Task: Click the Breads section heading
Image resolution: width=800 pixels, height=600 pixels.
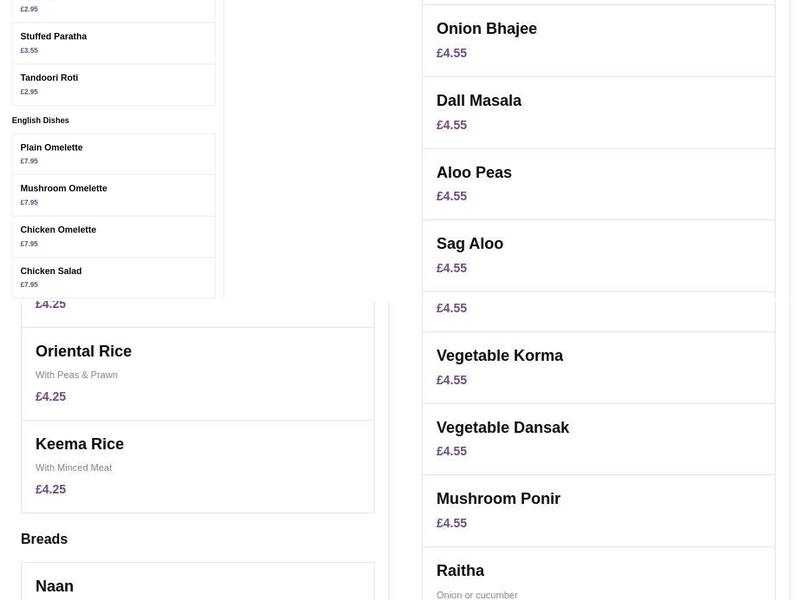Action: (44, 539)
